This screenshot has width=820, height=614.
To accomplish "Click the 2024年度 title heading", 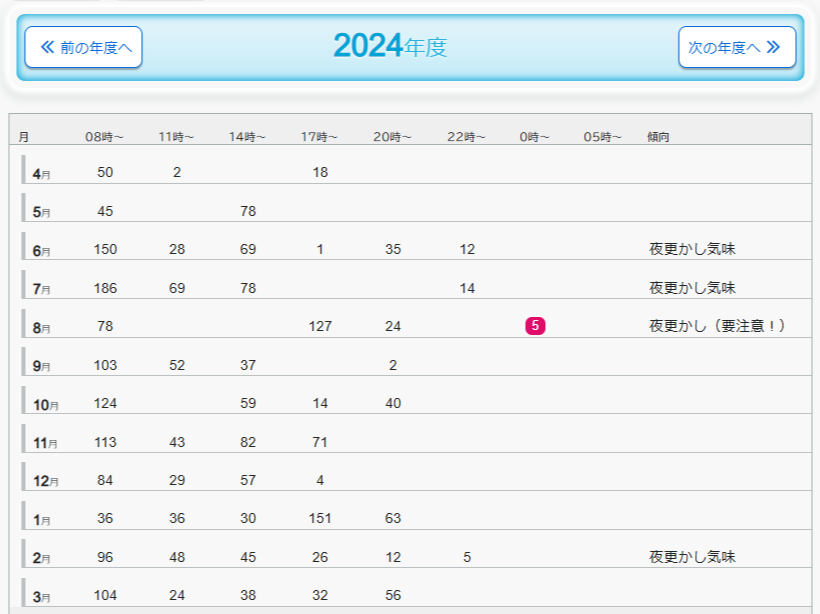I will [x=389, y=46].
